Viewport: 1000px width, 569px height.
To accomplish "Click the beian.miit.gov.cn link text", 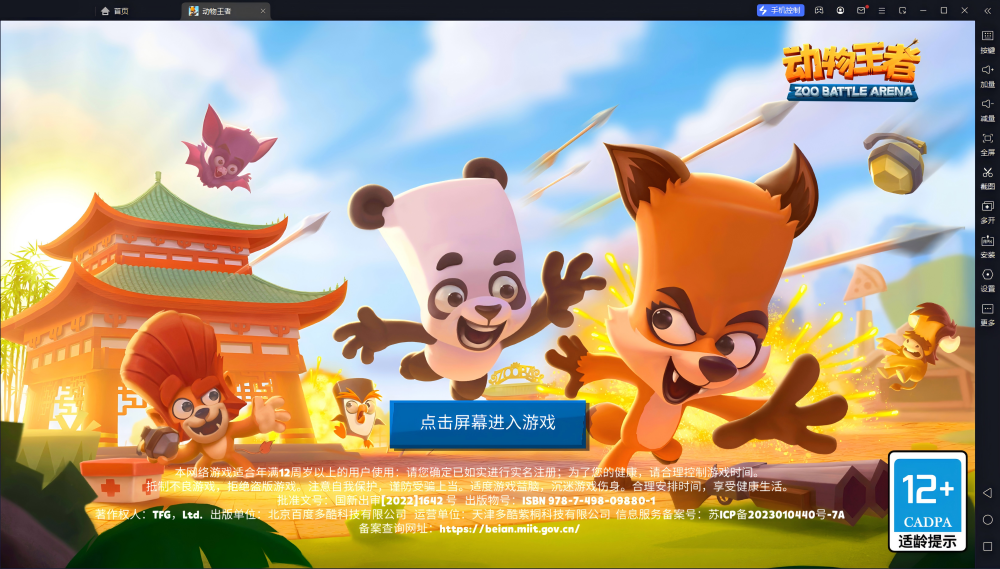I will click(x=510, y=528).
